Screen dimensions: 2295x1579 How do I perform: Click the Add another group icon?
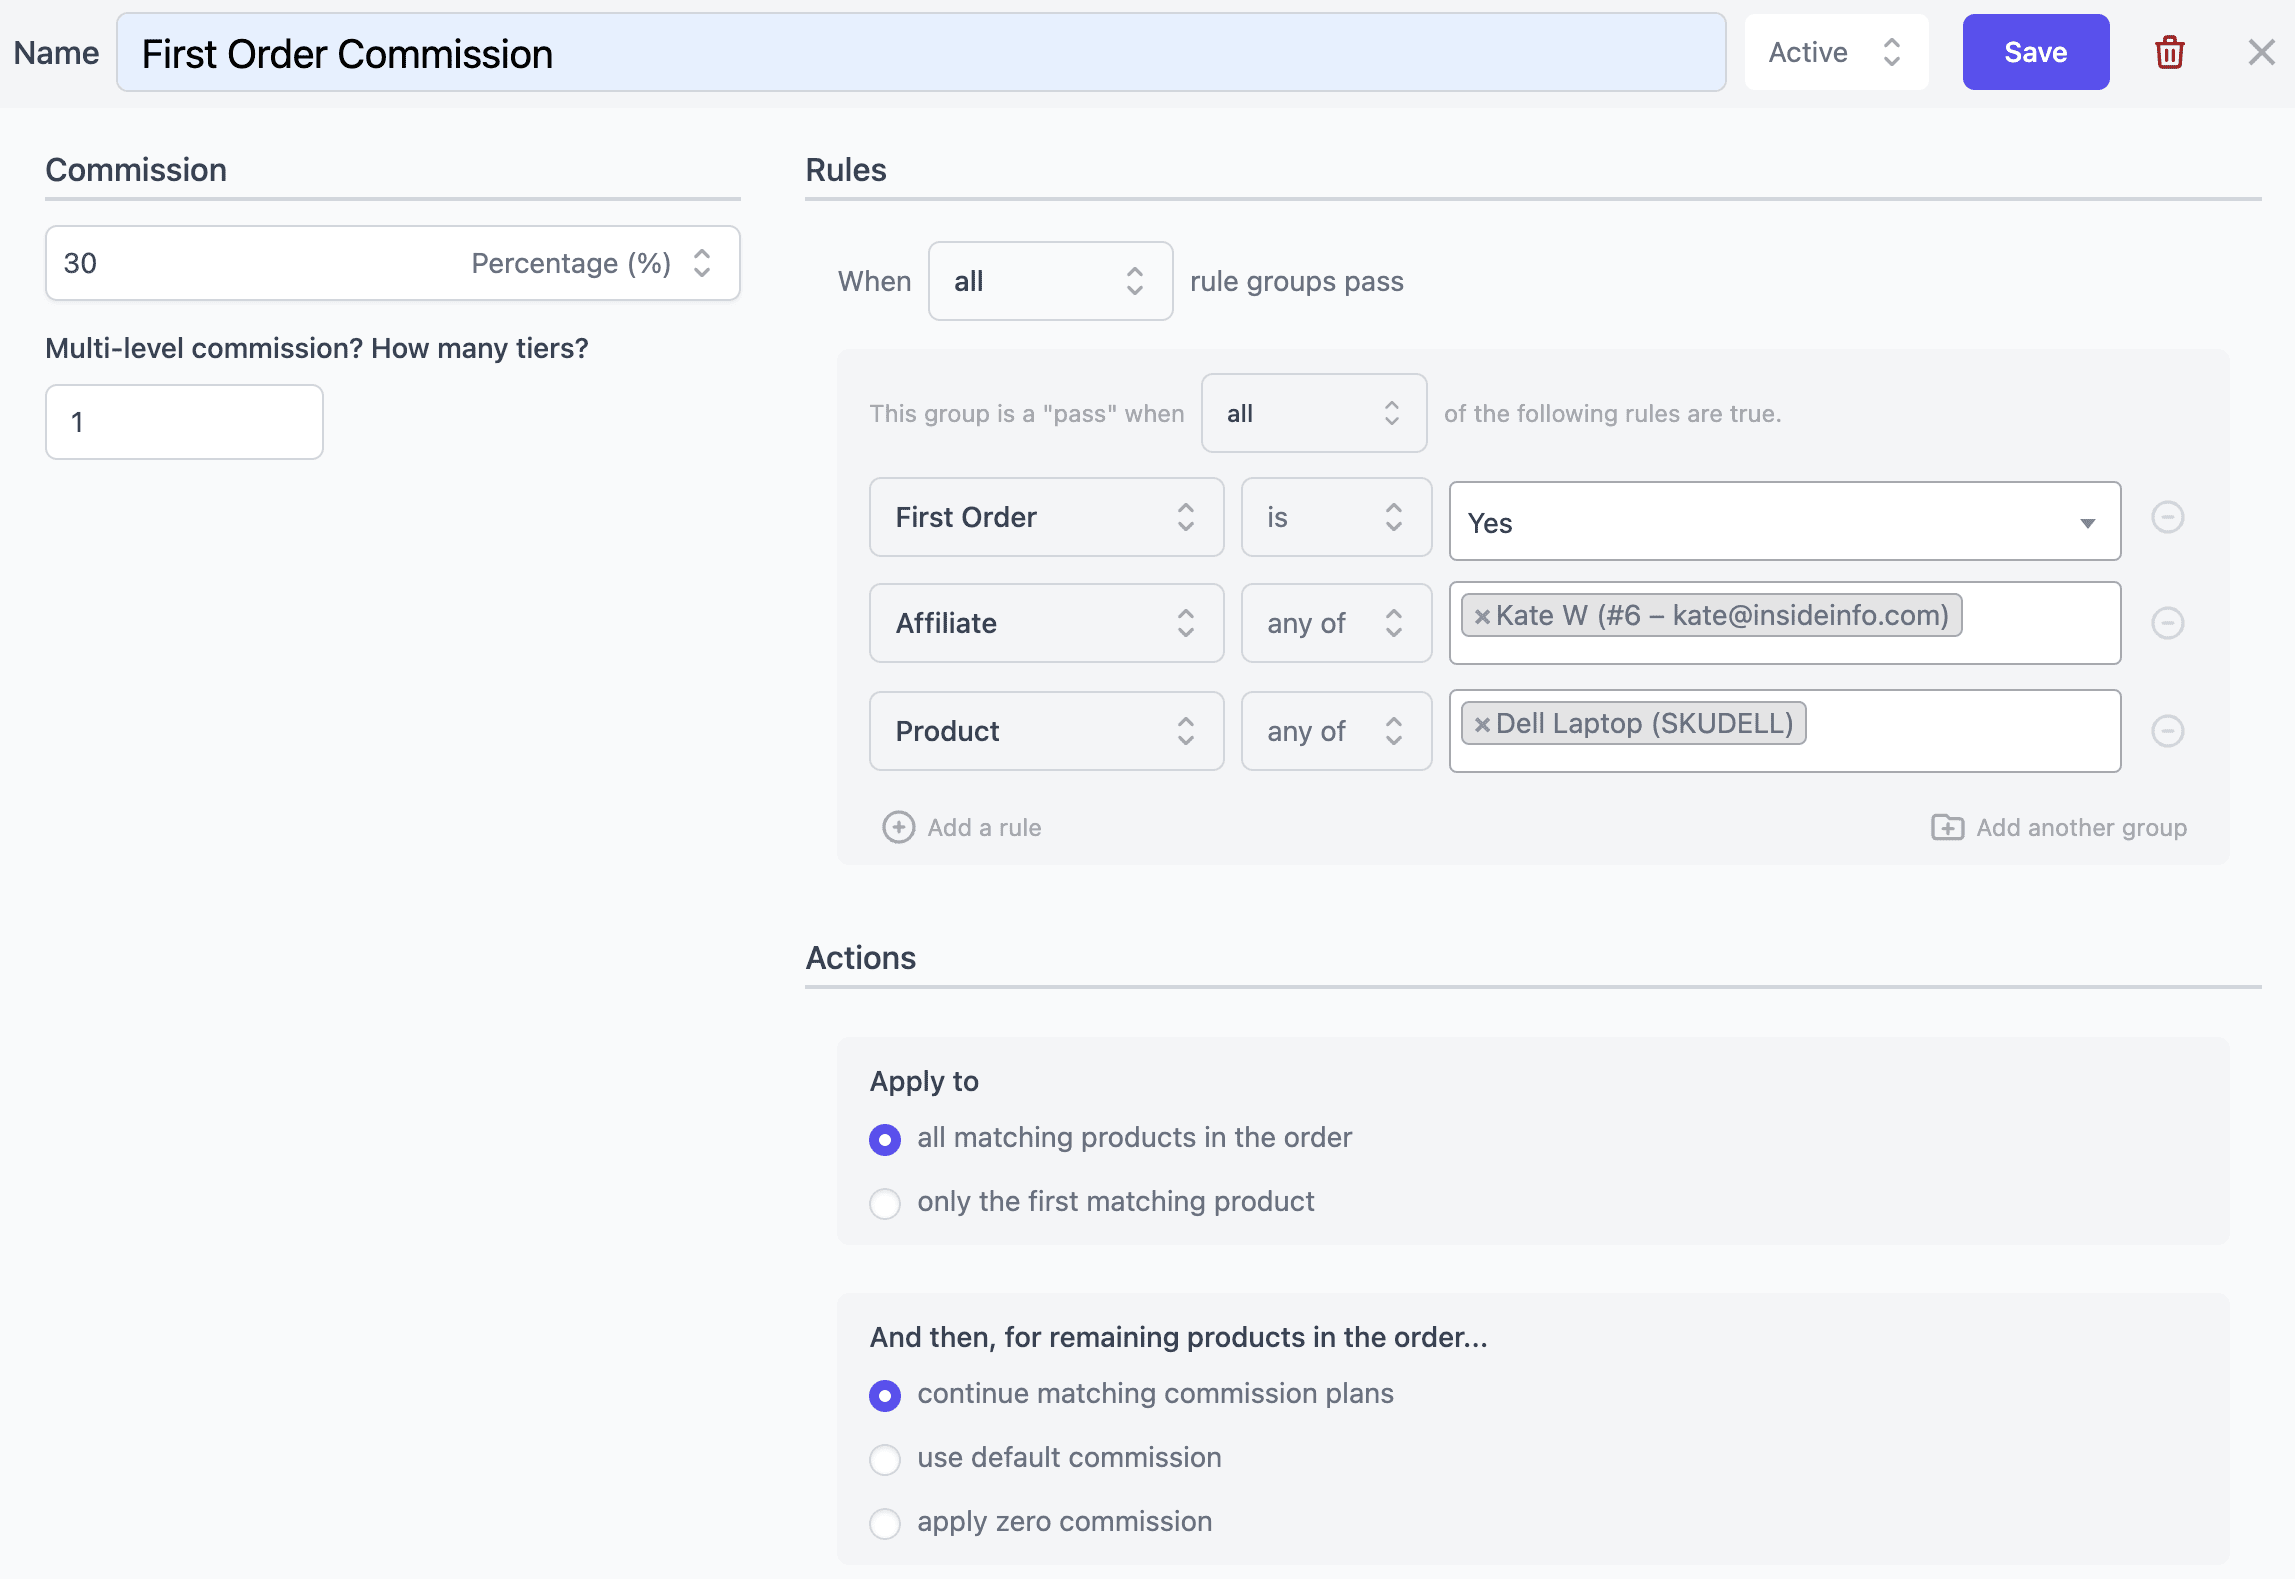click(x=1950, y=827)
